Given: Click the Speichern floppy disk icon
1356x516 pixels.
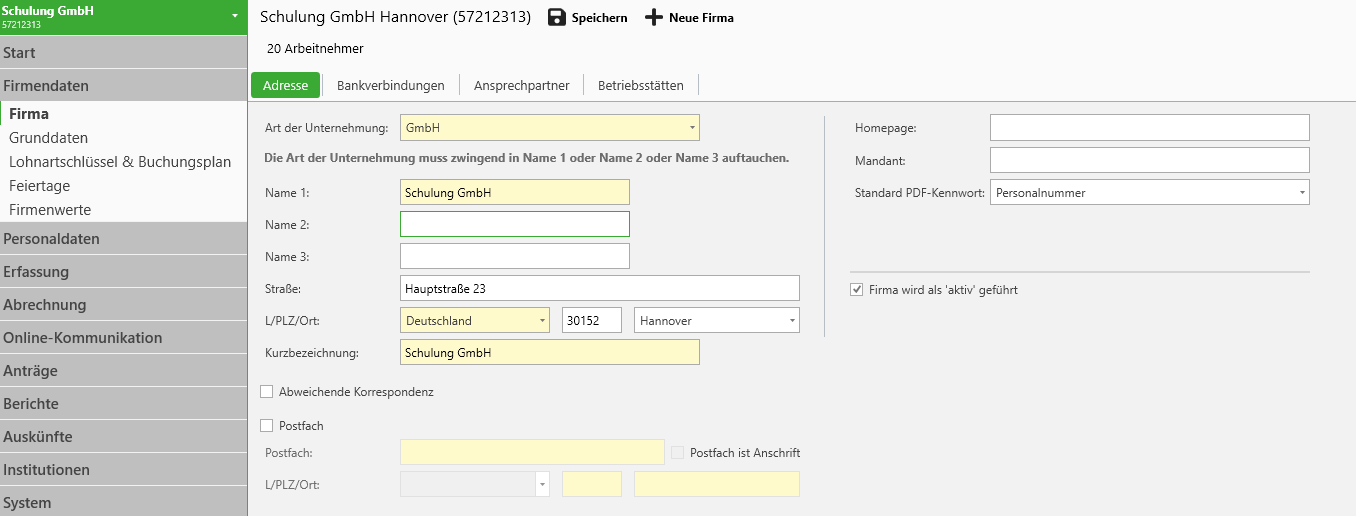Looking at the screenshot, I should (x=557, y=18).
